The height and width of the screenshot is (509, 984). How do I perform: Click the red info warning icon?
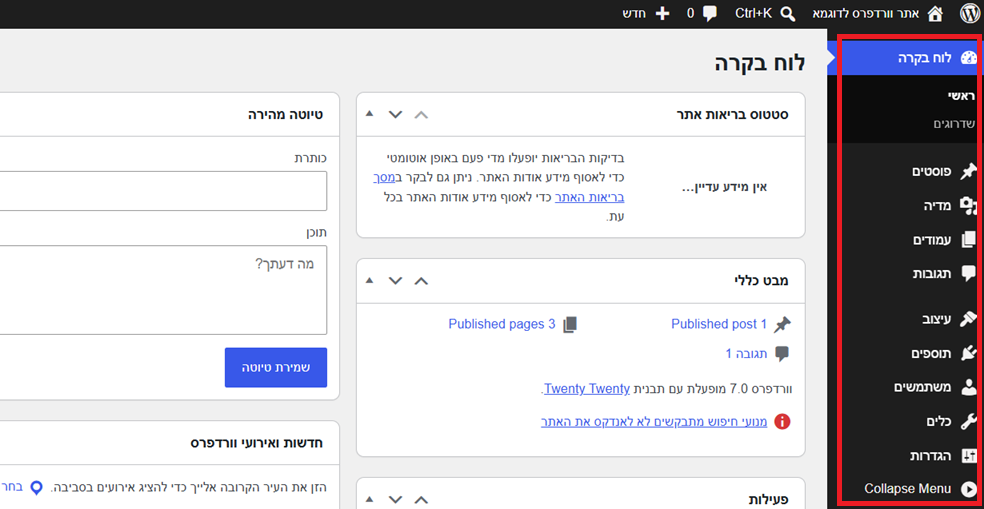point(782,422)
